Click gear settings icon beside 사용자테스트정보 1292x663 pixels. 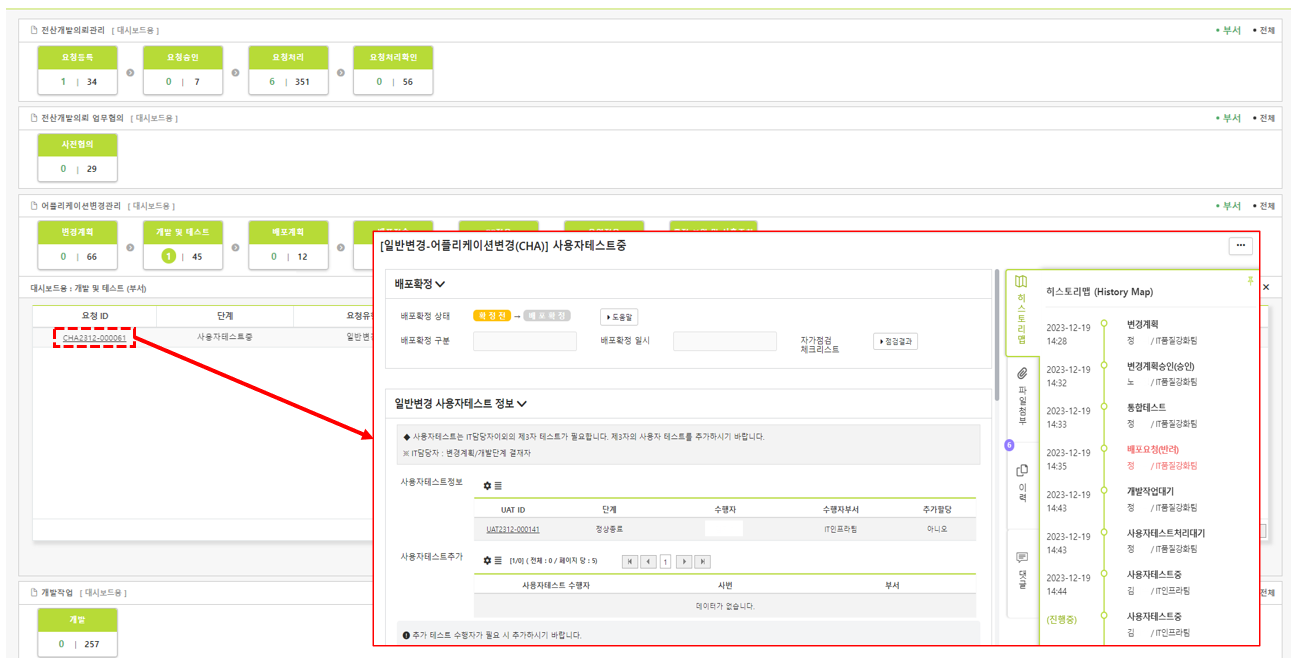pos(487,486)
